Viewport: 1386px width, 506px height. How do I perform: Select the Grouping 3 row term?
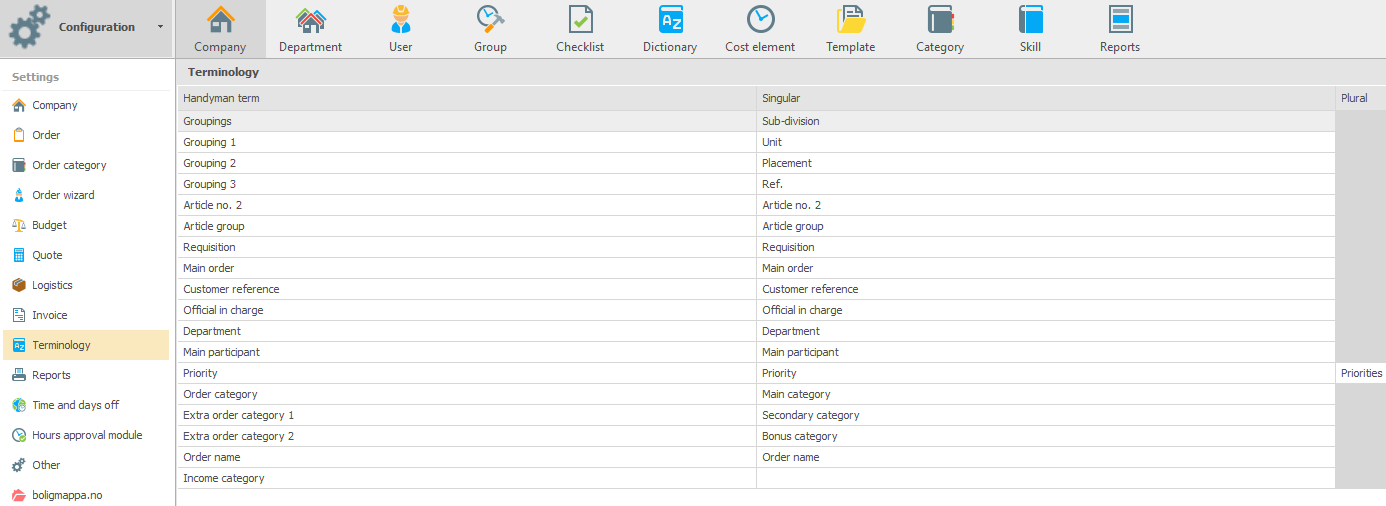[x=467, y=184]
